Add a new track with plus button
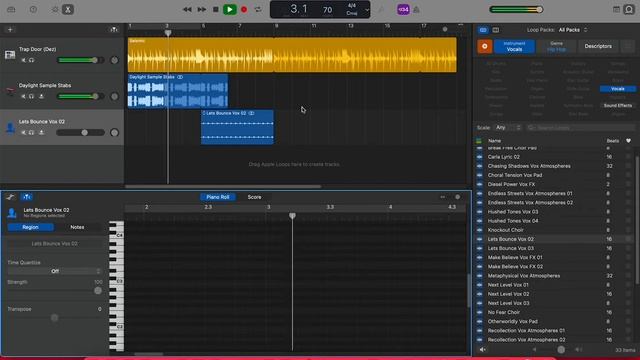The image size is (640, 360). pyautogui.click(x=10, y=29)
